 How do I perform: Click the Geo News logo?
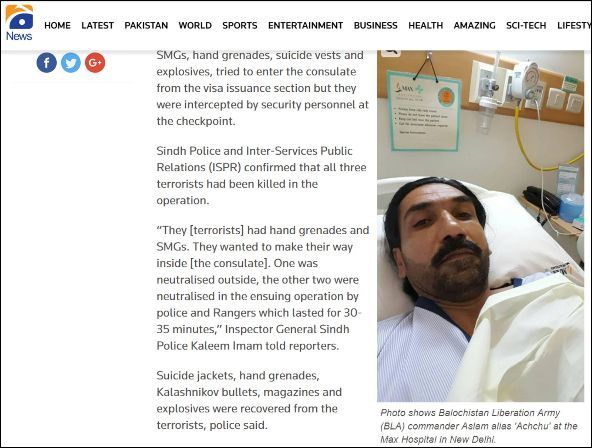(19, 23)
